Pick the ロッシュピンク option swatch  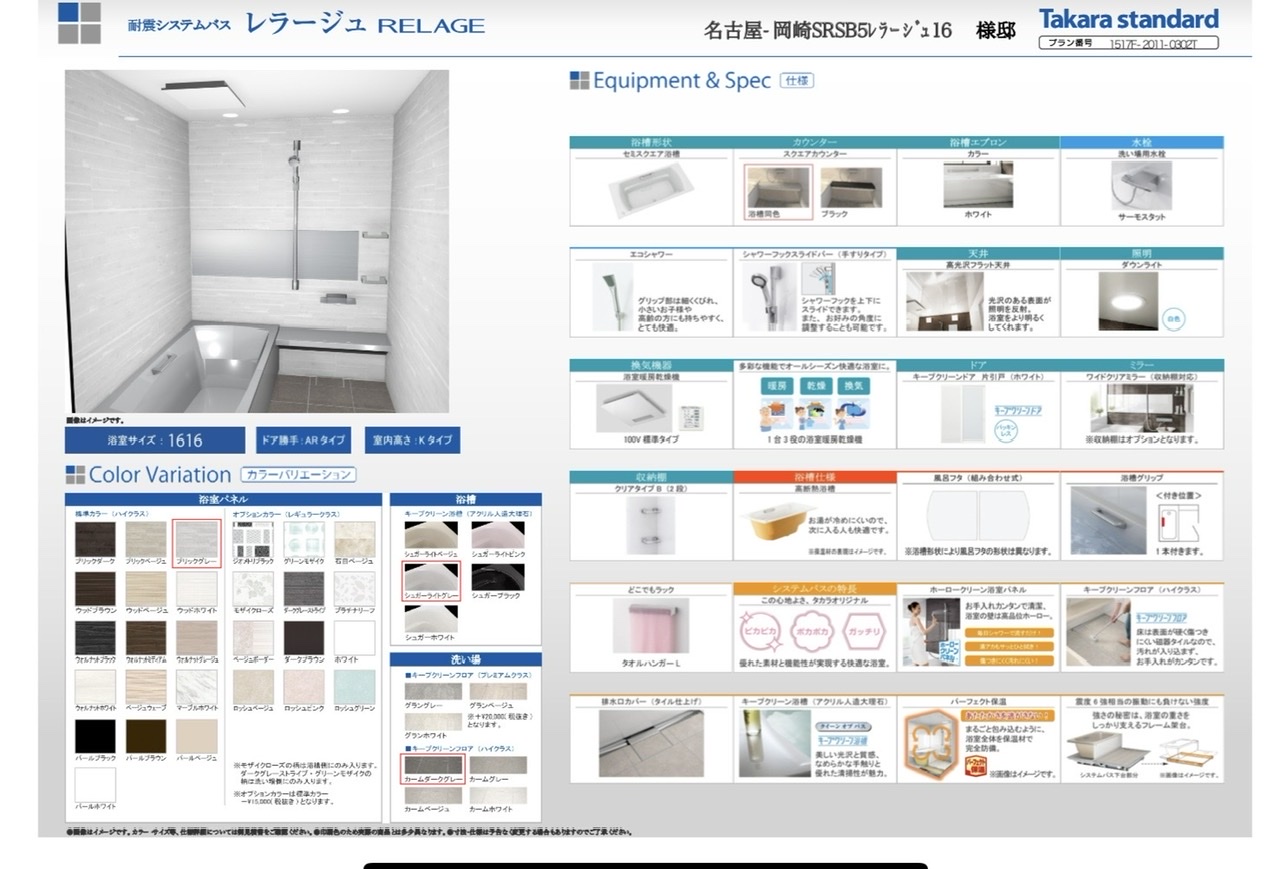click(x=304, y=687)
